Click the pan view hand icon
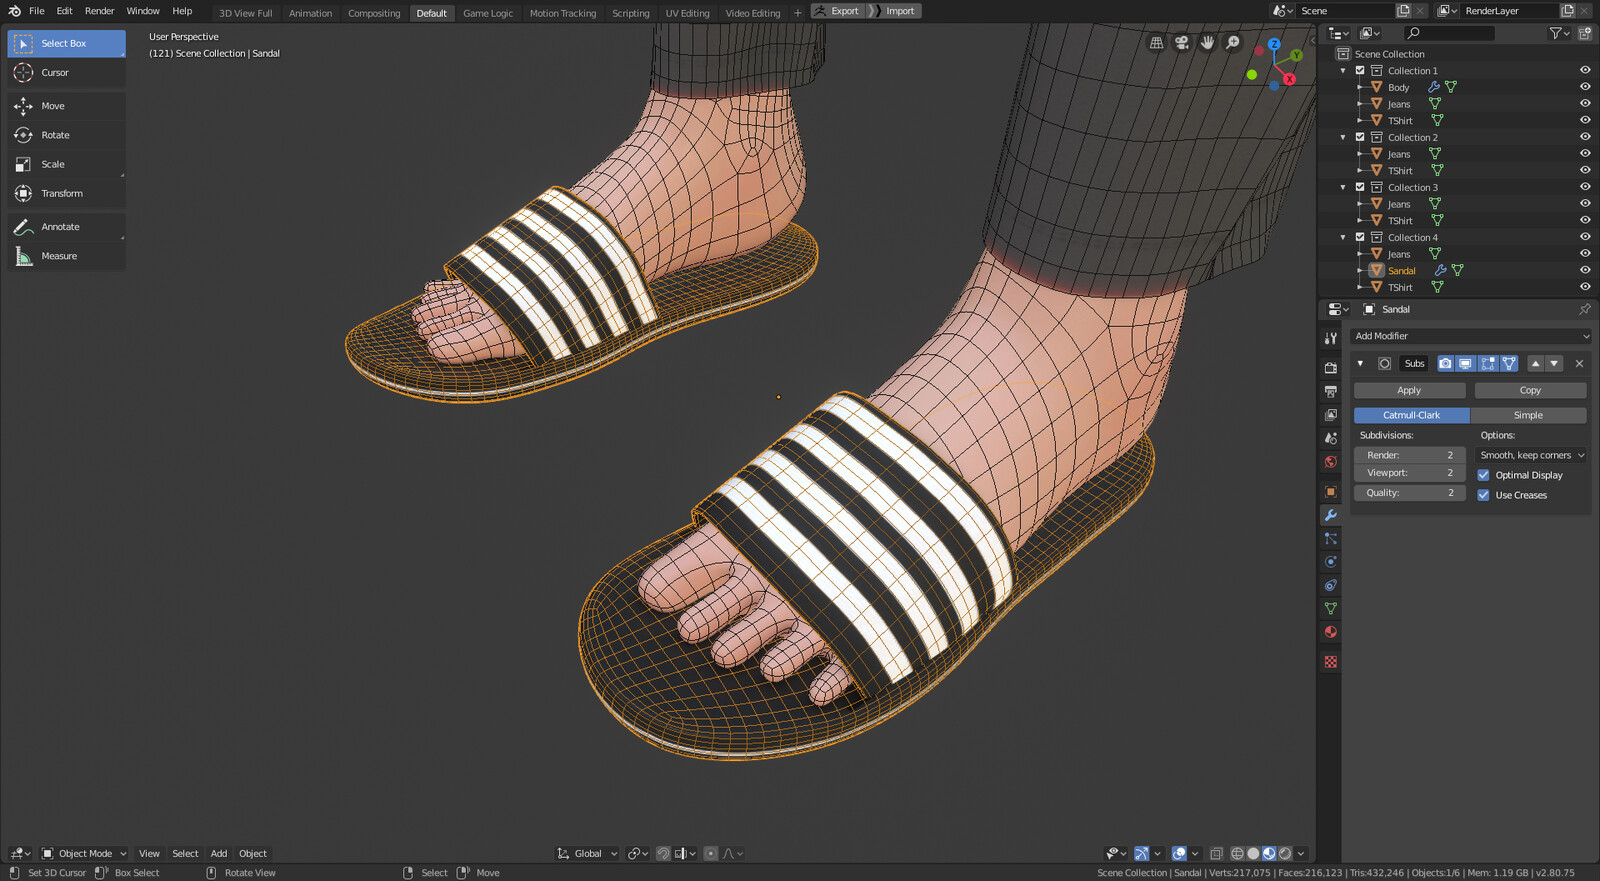This screenshot has width=1600, height=881. (x=1207, y=43)
